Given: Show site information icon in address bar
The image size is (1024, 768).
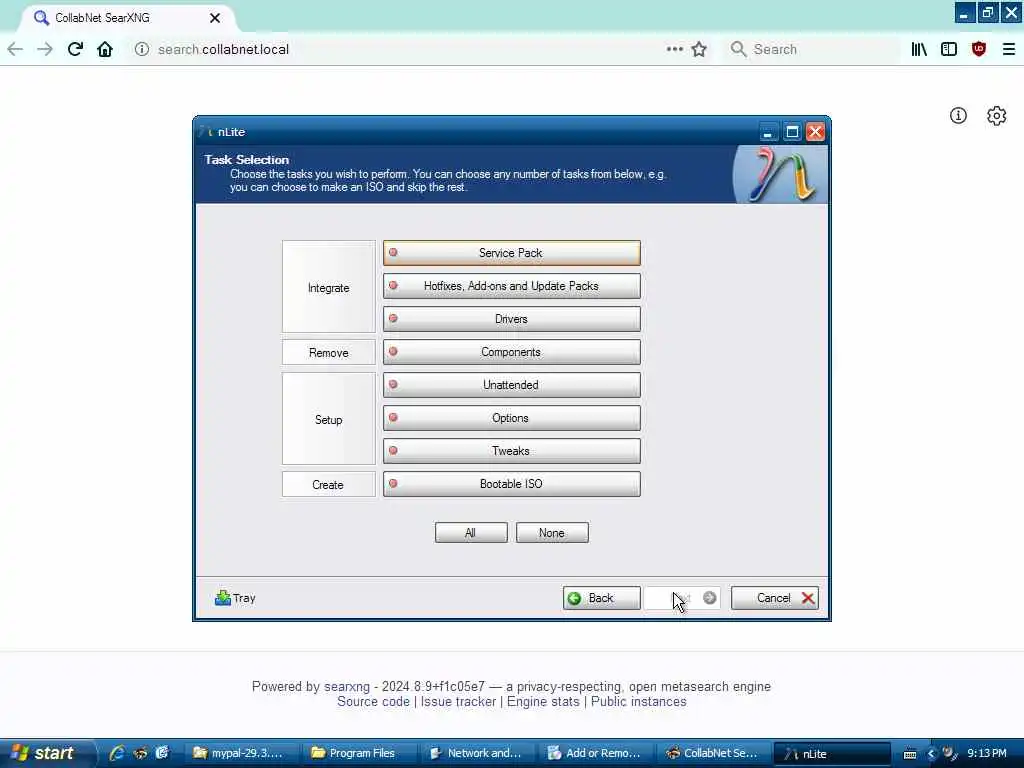Looking at the screenshot, I should click(x=142, y=49).
